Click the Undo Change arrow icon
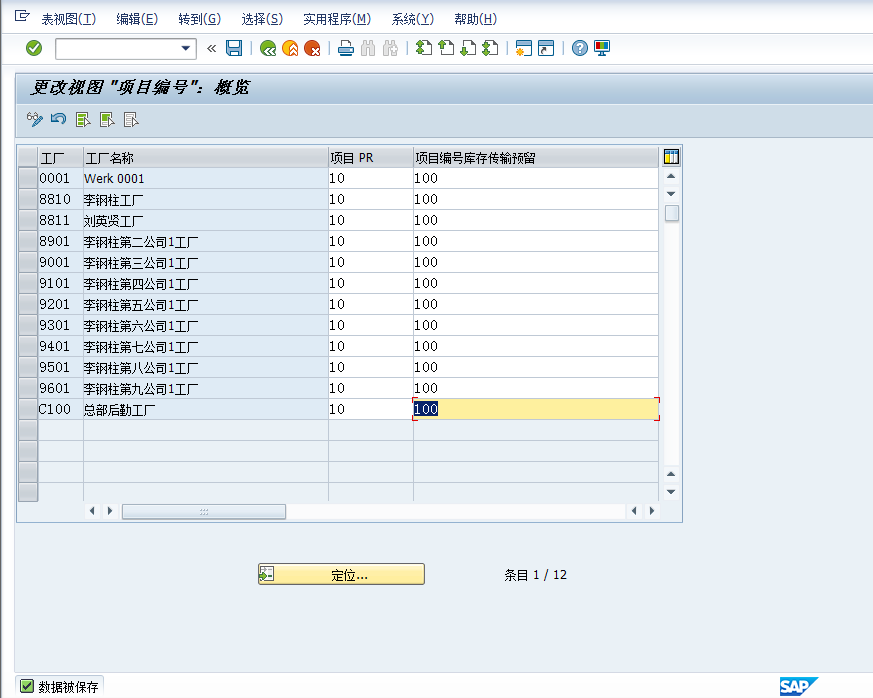 tap(58, 119)
